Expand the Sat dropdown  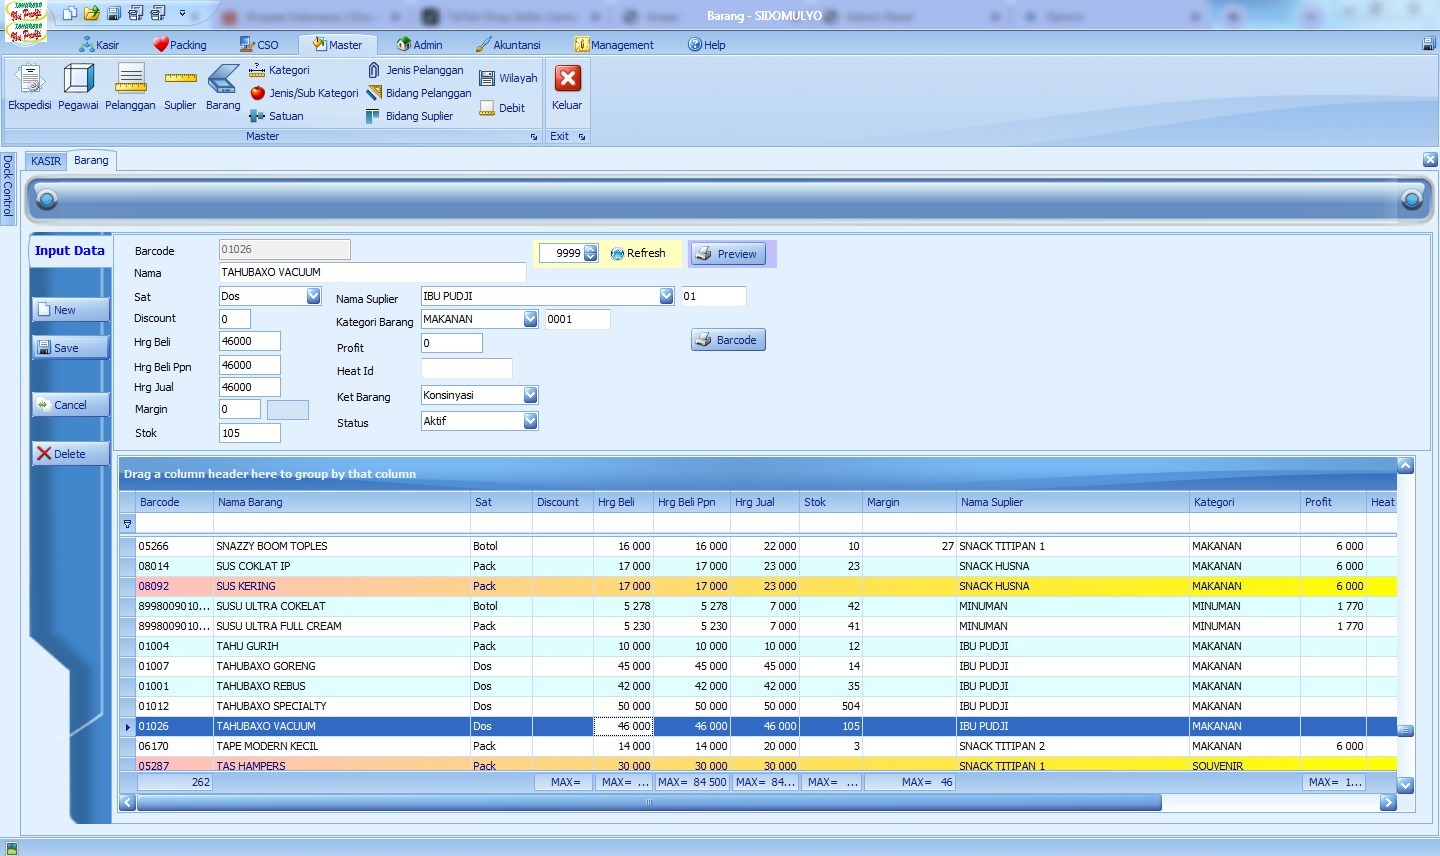pyautogui.click(x=313, y=296)
